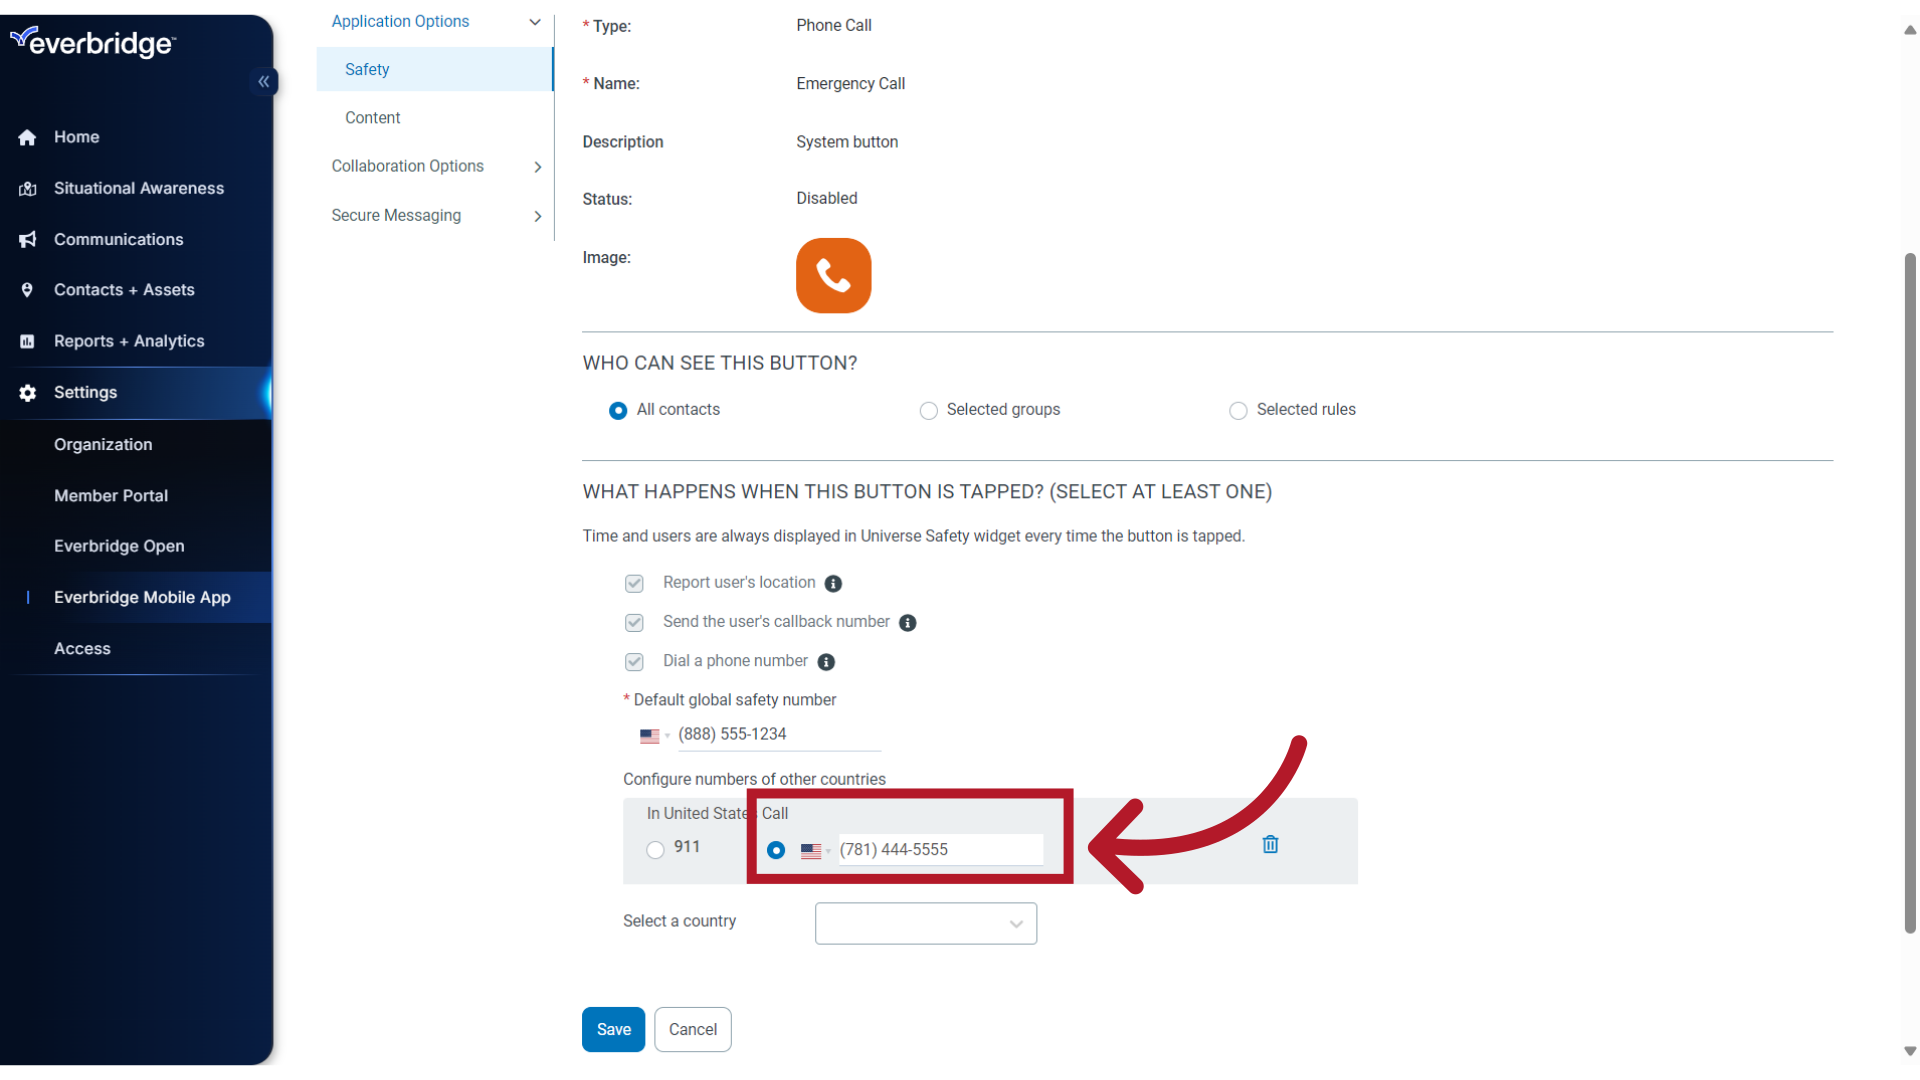Image resolution: width=1920 pixels, height=1080 pixels.
Task: Save the safety button configuration
Action: click(613, 1029)
